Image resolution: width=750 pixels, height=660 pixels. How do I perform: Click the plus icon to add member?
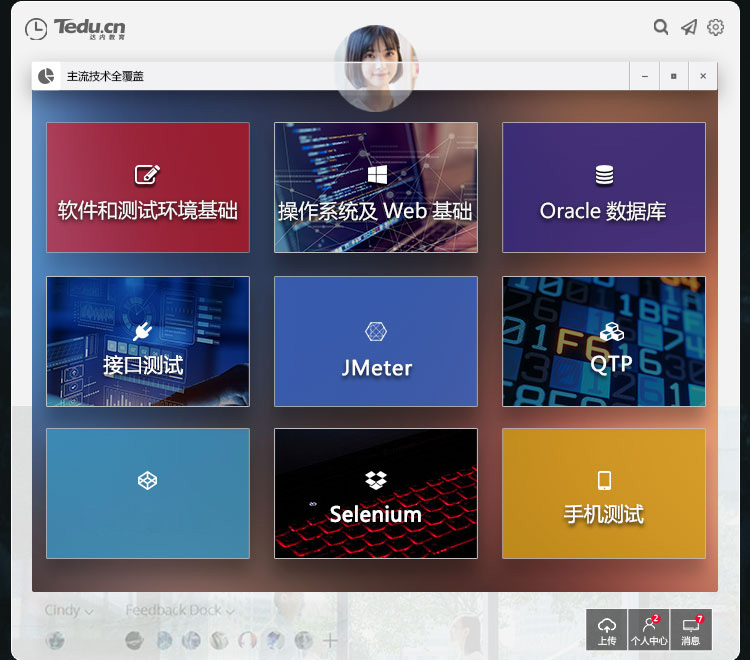coord(330,640)
